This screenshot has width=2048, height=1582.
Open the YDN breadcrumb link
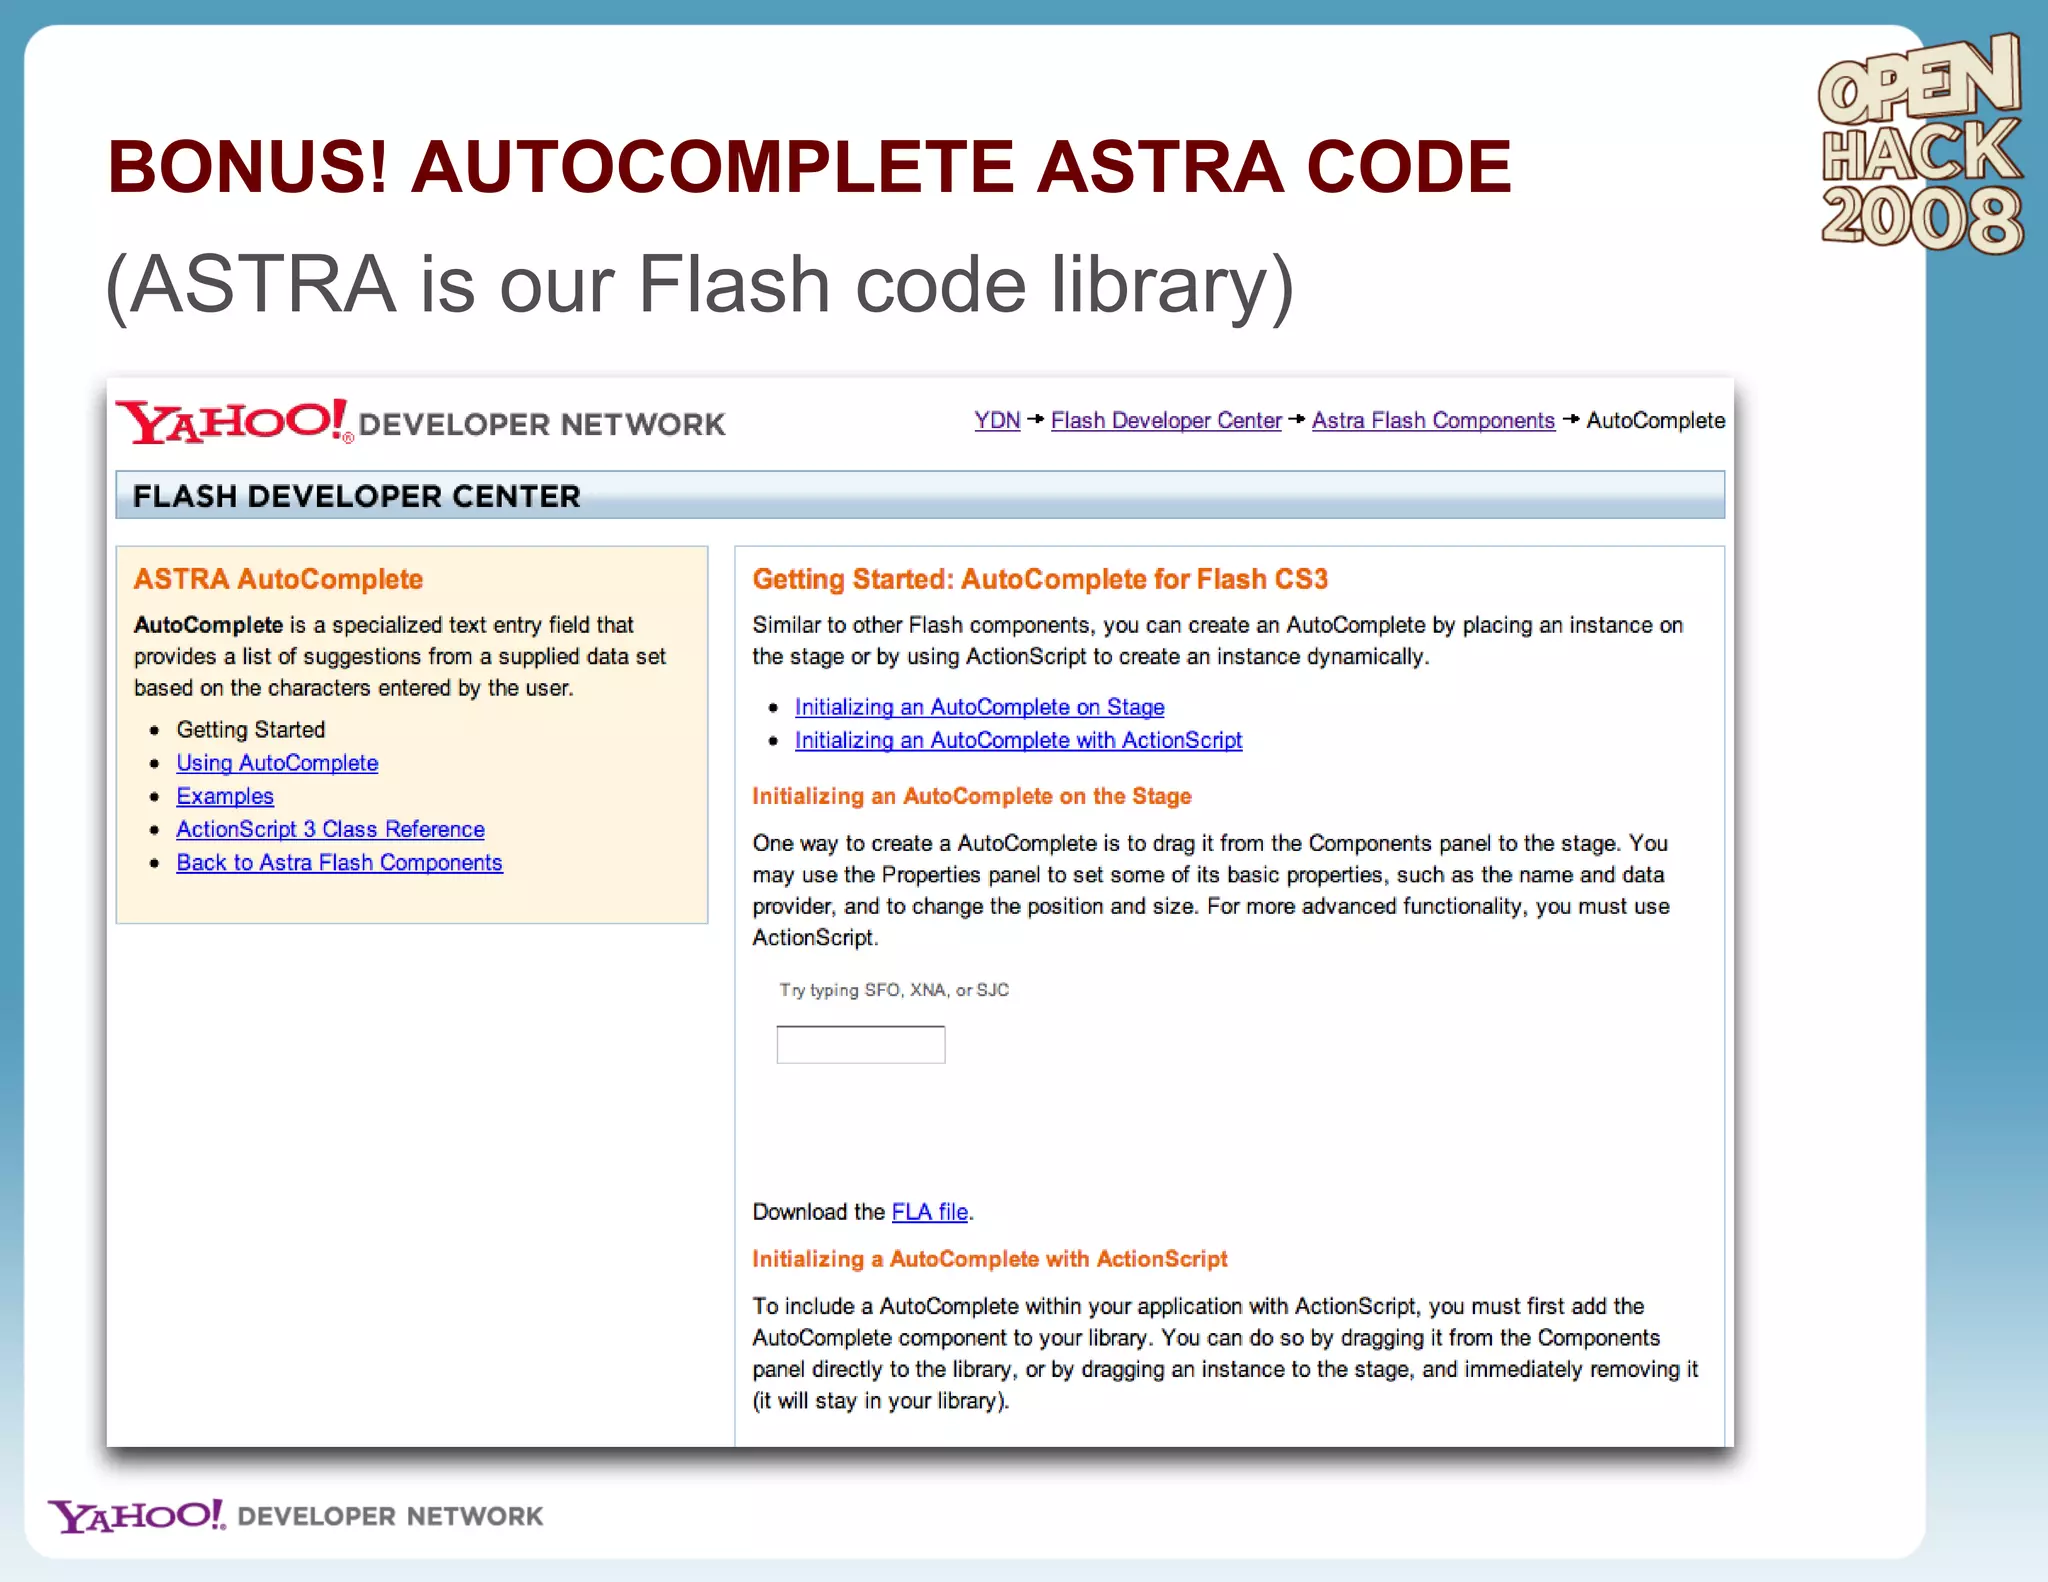[x=997, y=421]
